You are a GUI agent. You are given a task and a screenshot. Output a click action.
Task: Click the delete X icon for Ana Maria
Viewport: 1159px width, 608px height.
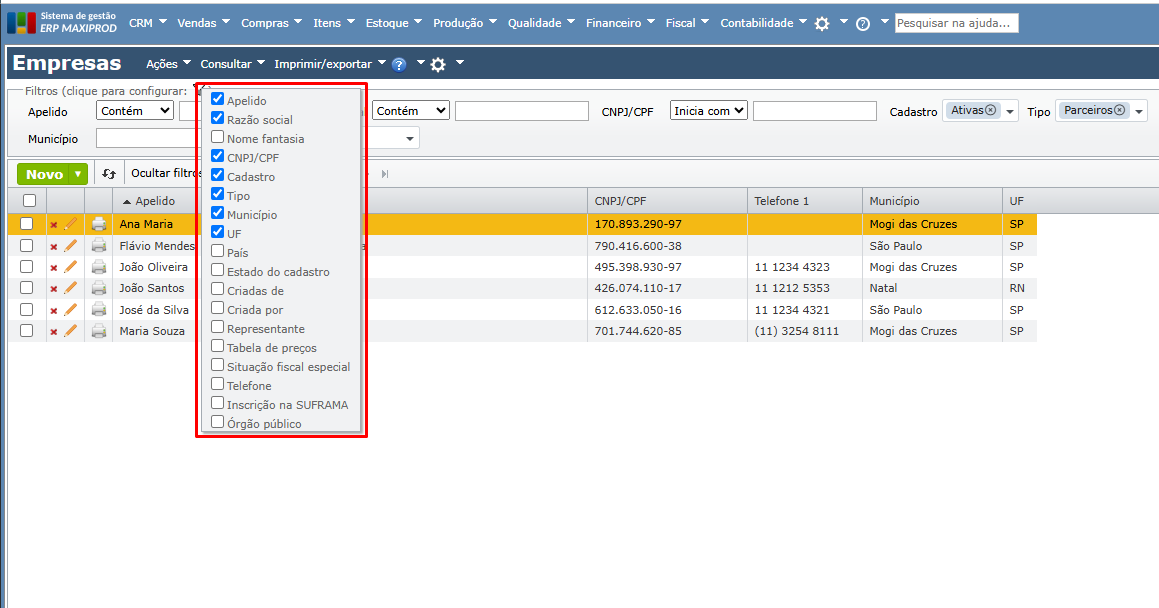(54, 225)
